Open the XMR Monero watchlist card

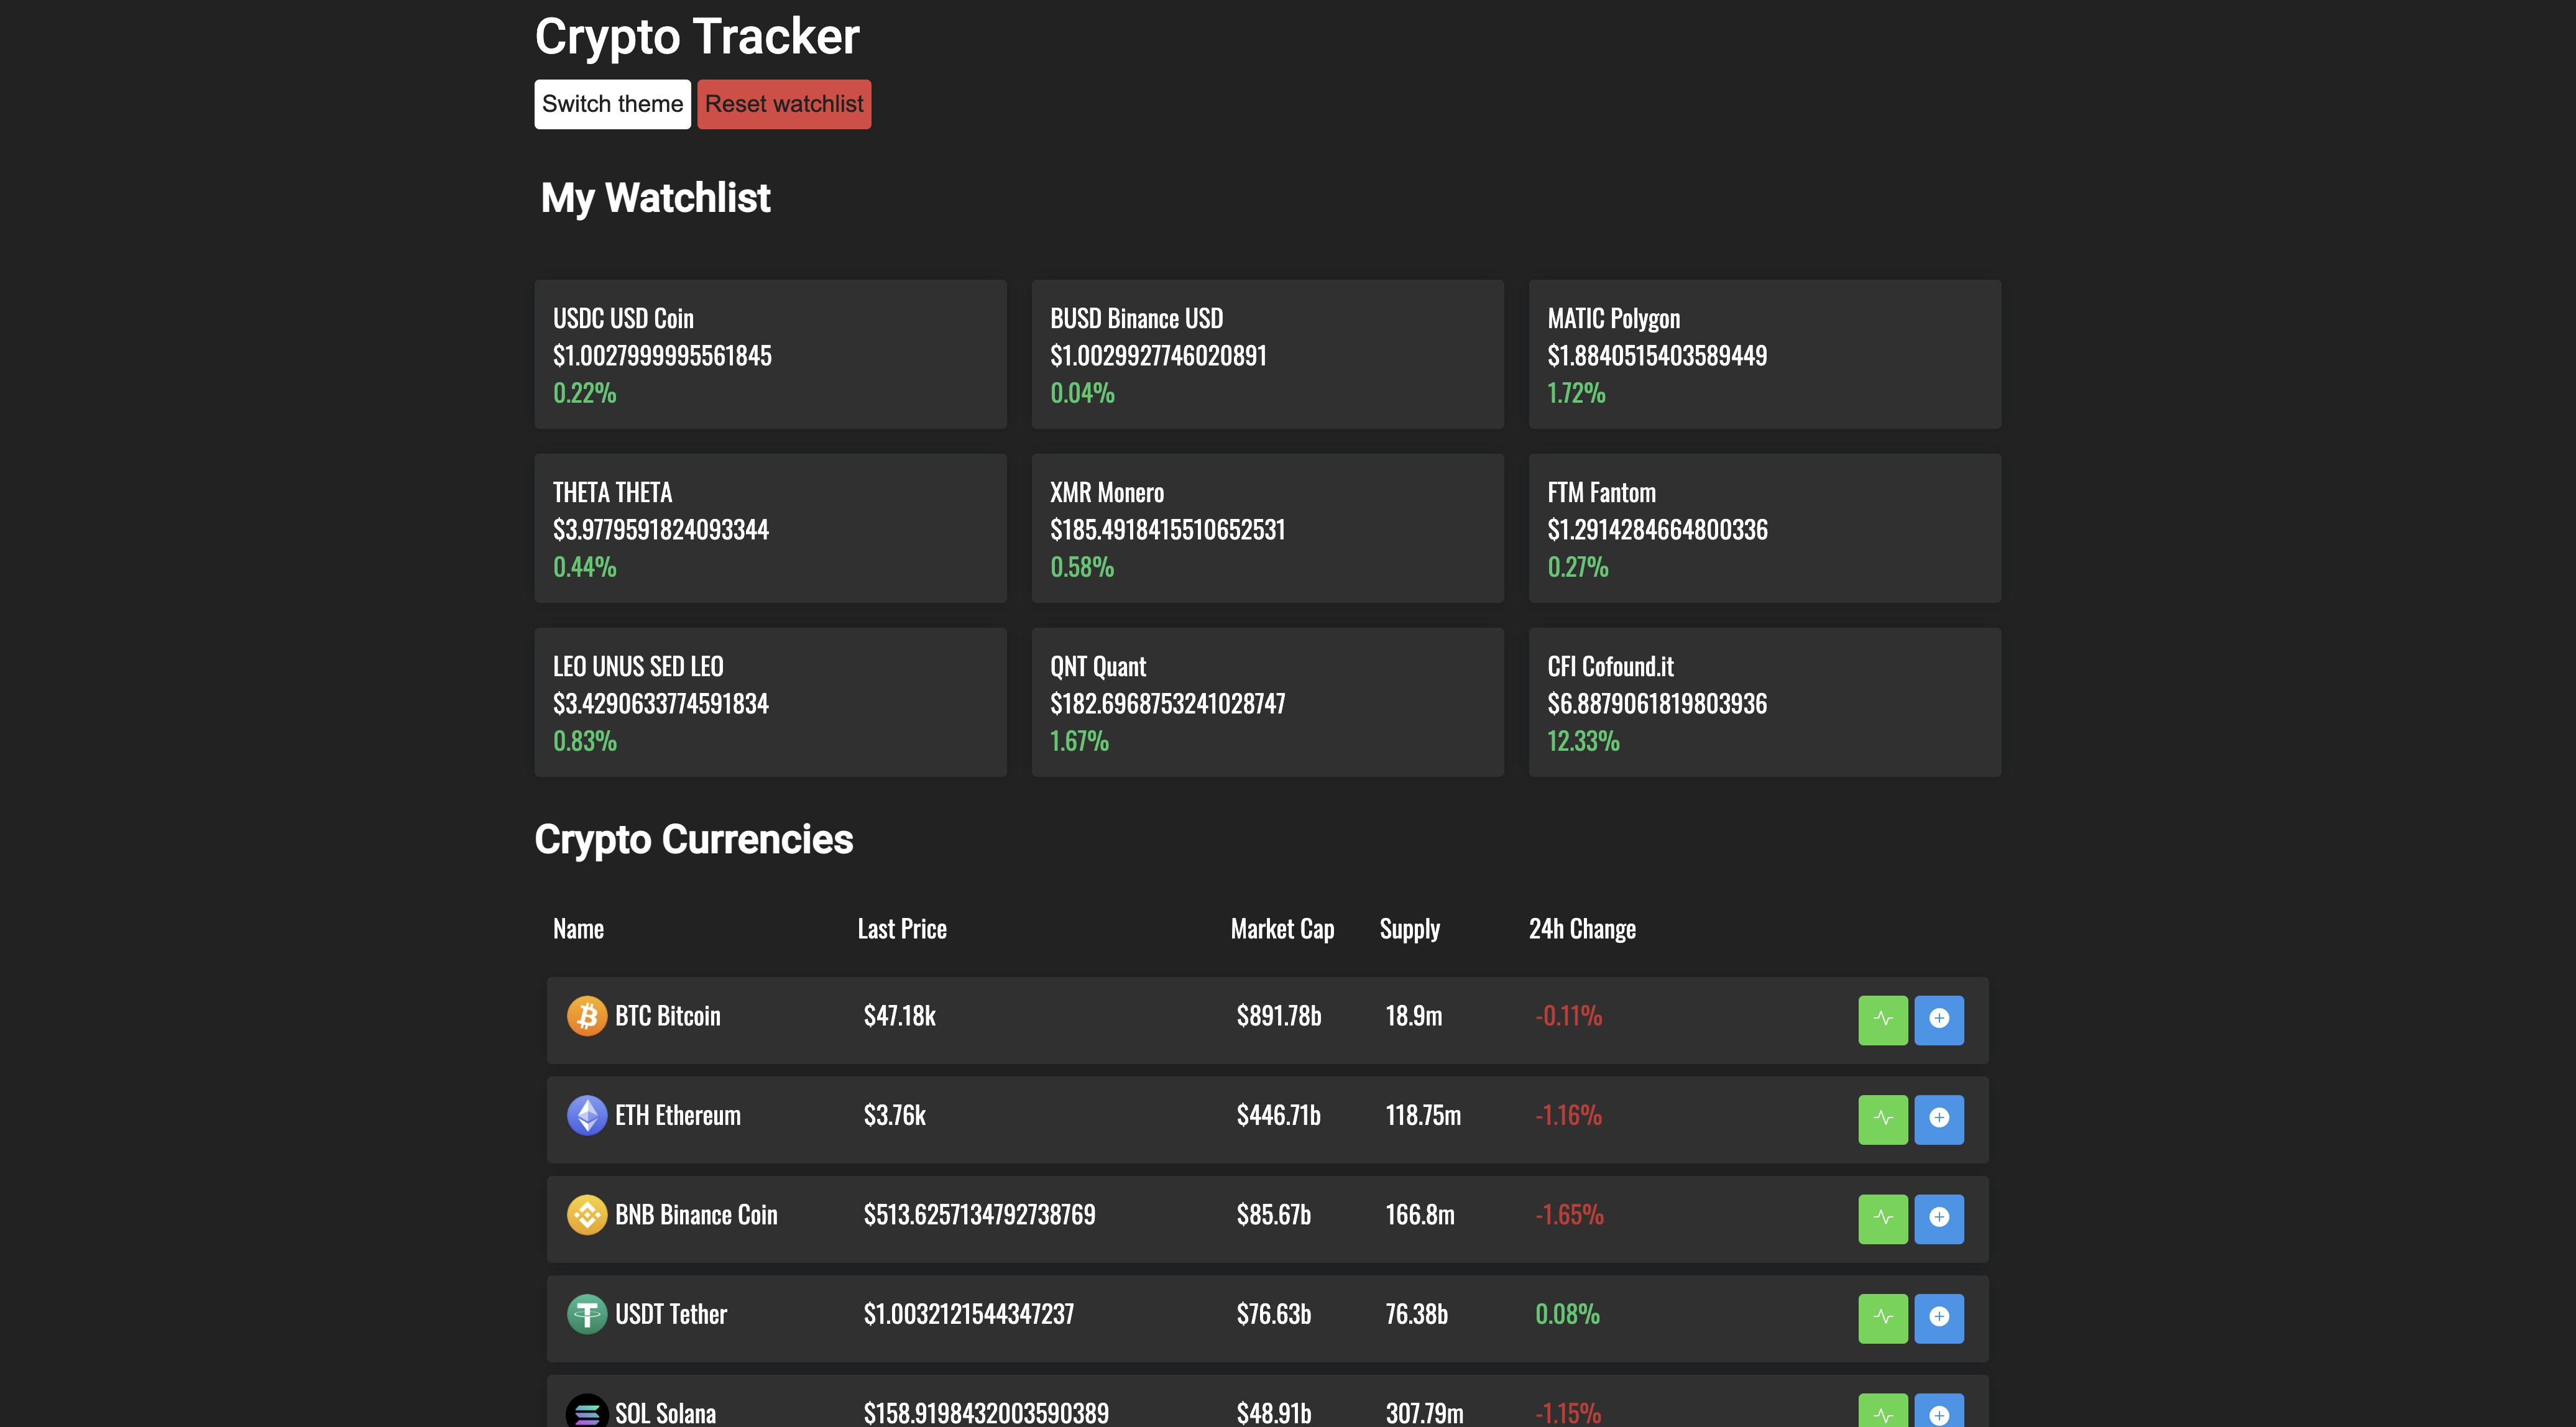1267,528
